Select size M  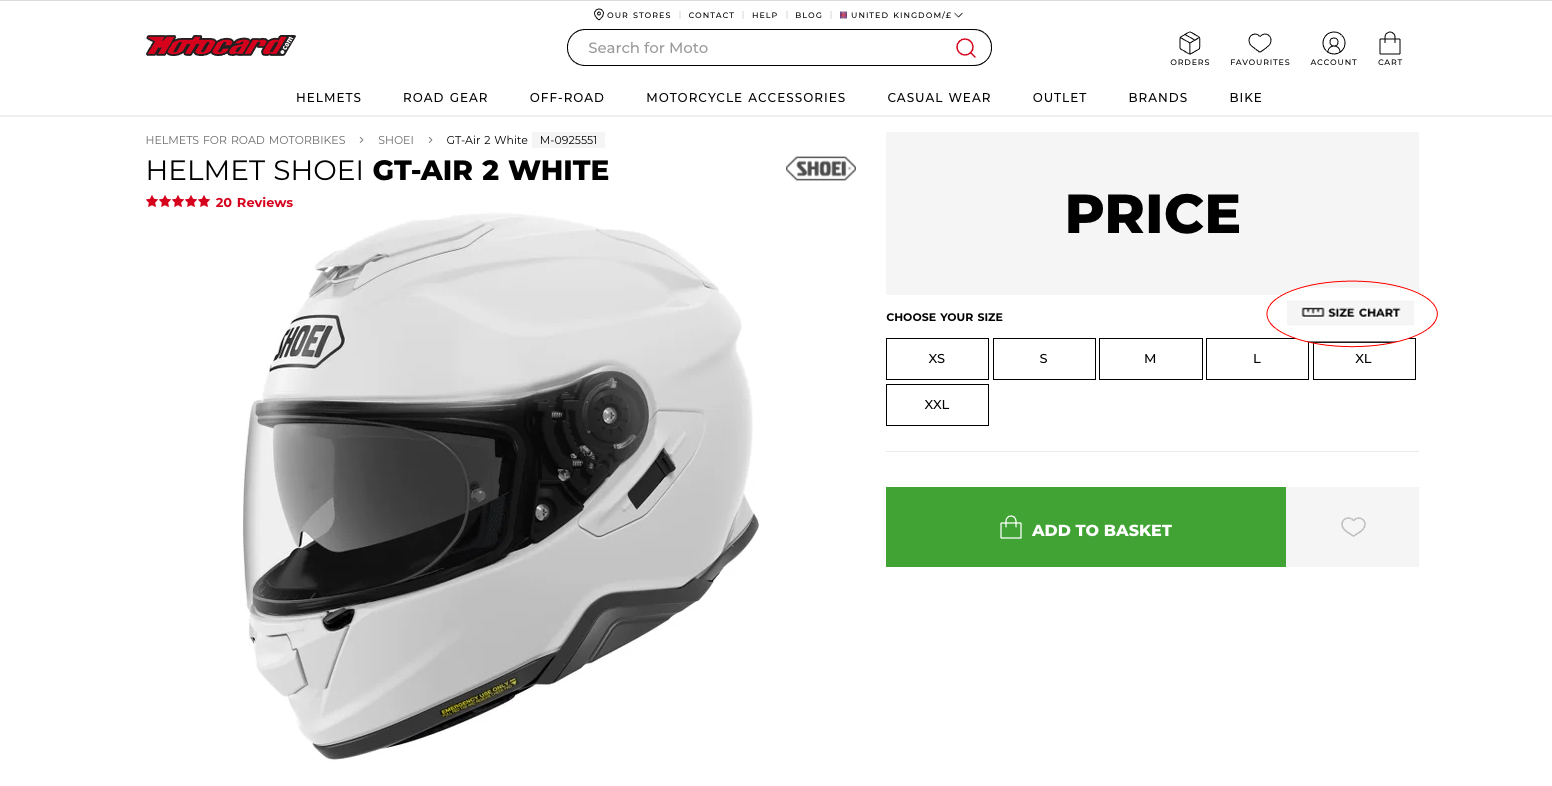(x=1150, y=359)
